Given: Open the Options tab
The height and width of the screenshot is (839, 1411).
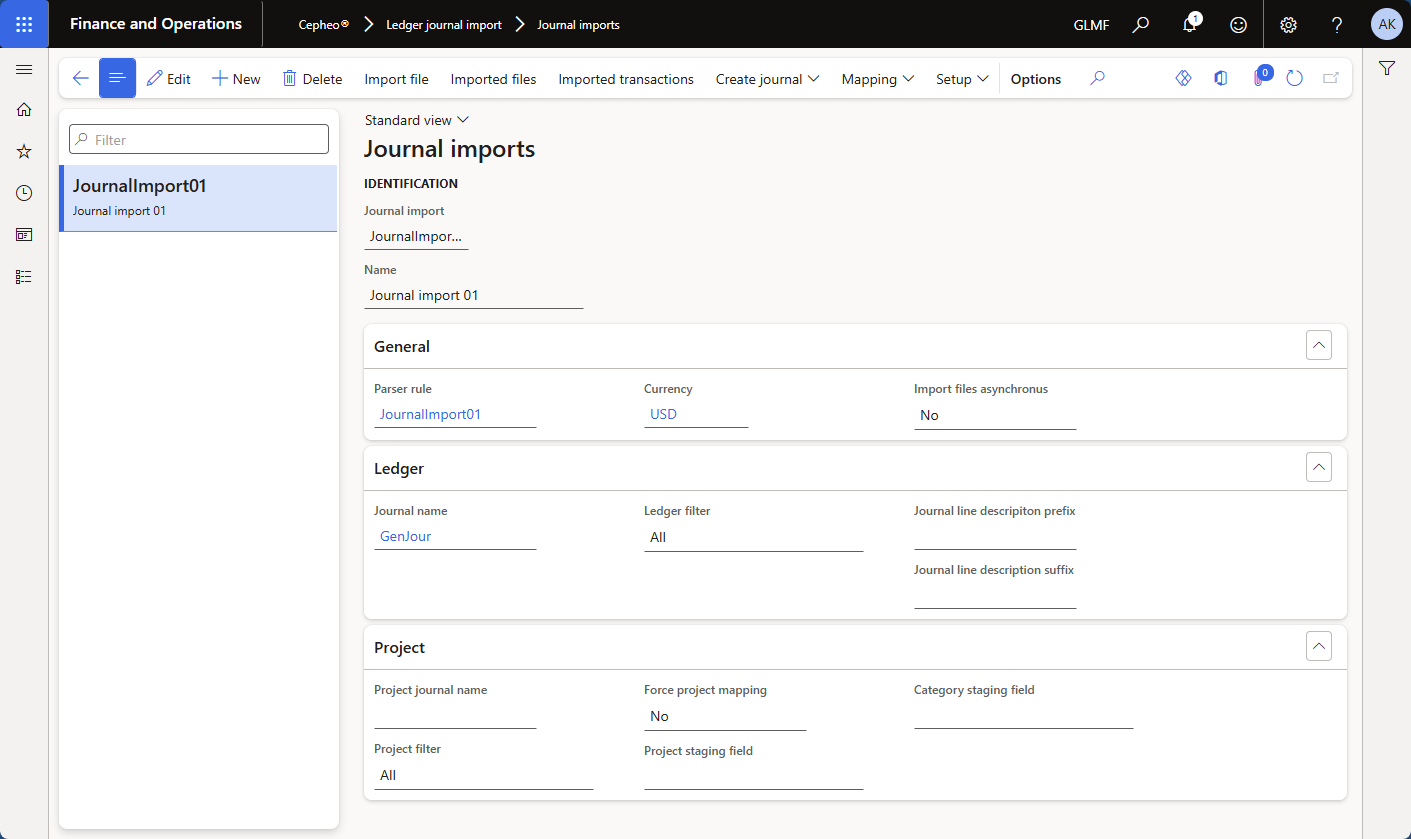Looking at the screenshot, I should (1035, 79).
